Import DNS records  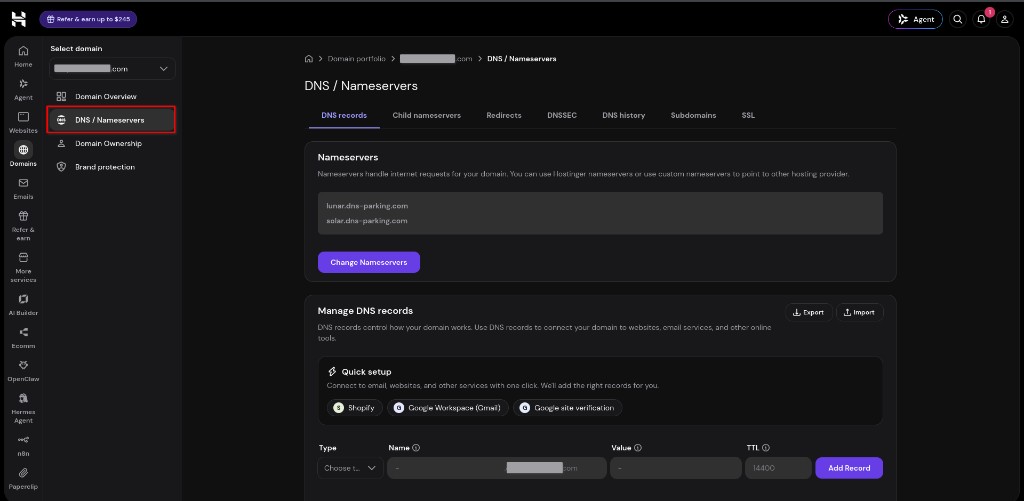(x=859, y=312)
